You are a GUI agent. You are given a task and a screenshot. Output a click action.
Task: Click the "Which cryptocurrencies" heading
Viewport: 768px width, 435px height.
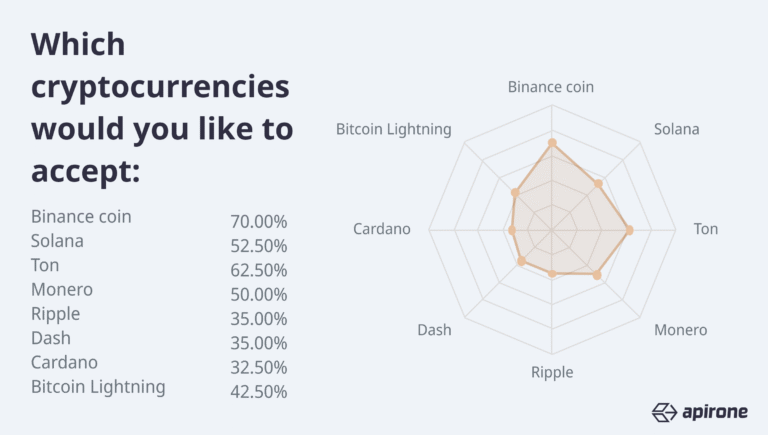(x=160, y=65)
